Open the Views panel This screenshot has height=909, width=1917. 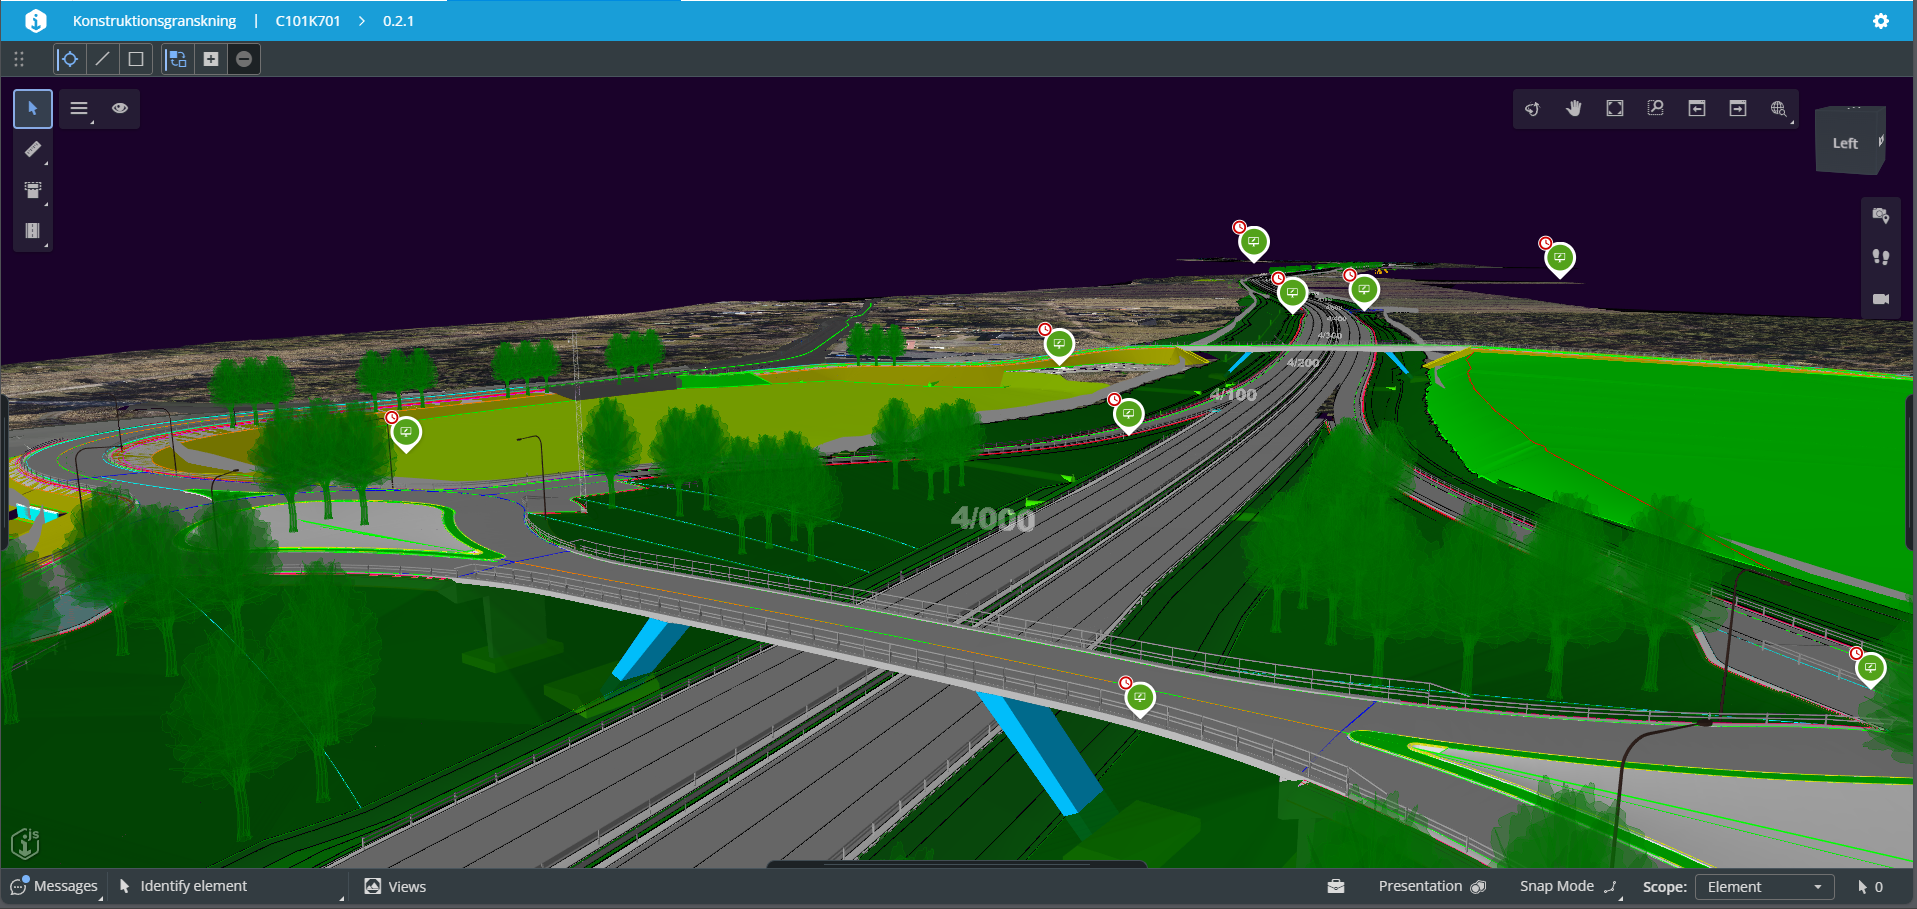(396, 886)
